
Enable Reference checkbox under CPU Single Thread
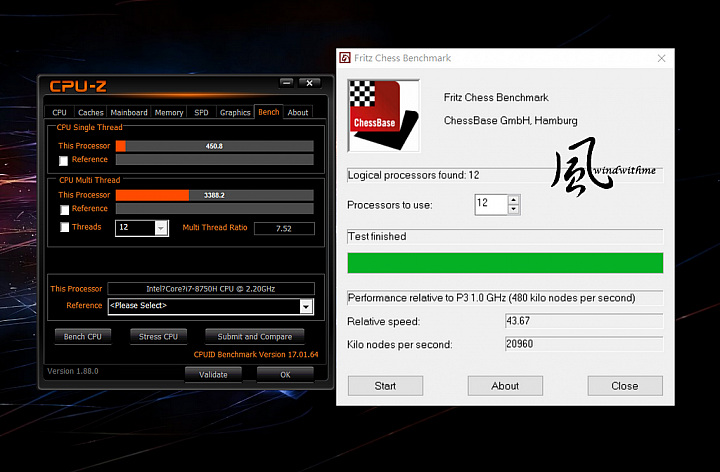coord(64,160)
